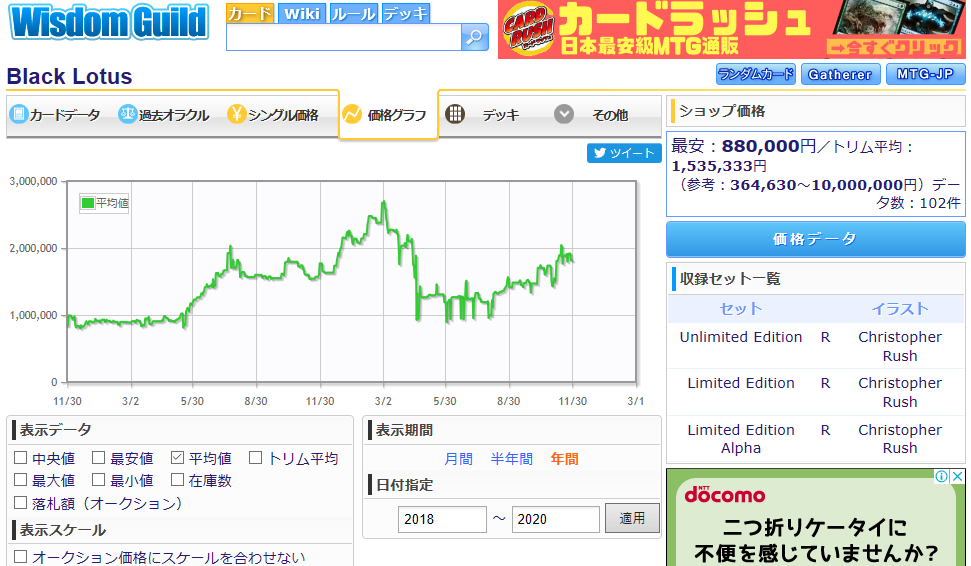Open the ad info icon
The width and height of the screenshot is (971, 566).
[941, 476]
